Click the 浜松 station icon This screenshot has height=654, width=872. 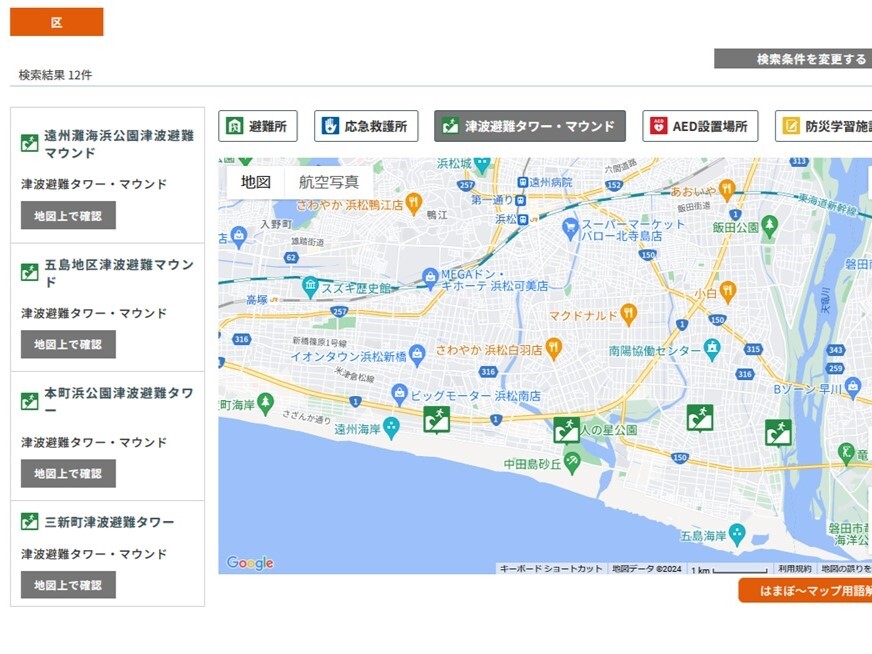(523, 219)
